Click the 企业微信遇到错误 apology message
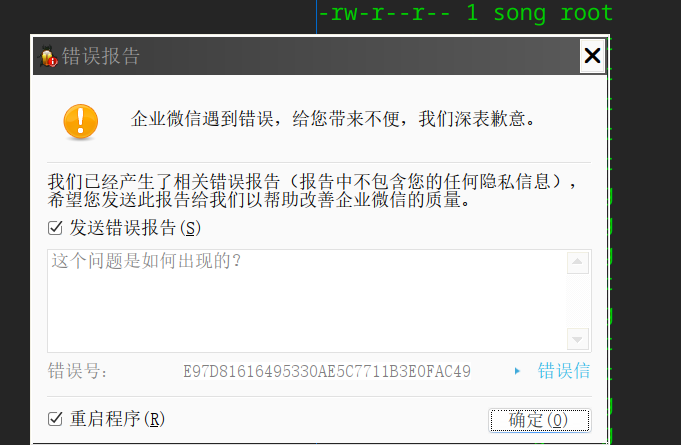The image size is (681, 445). coord(334,119)
